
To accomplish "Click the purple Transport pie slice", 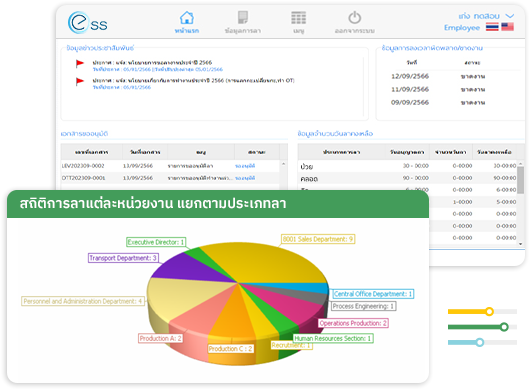I will [x=190, y=268].
